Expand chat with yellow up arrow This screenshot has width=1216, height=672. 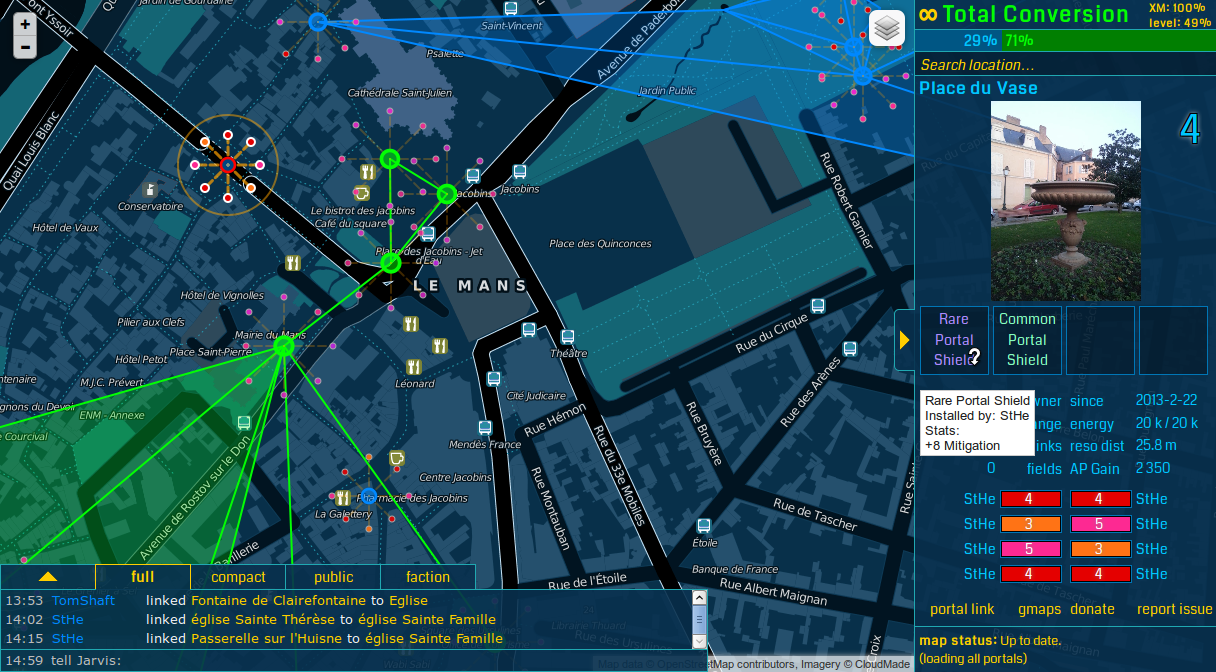[48, 577]
